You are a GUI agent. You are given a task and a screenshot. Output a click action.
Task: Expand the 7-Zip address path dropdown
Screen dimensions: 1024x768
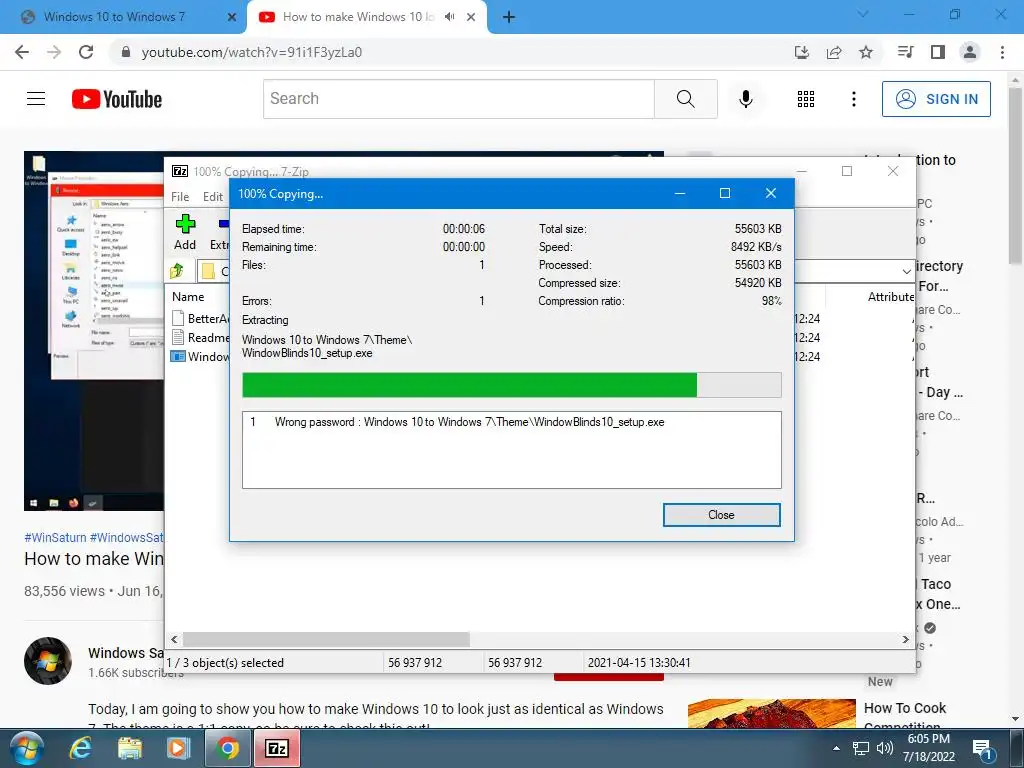(x=906, y=270)
